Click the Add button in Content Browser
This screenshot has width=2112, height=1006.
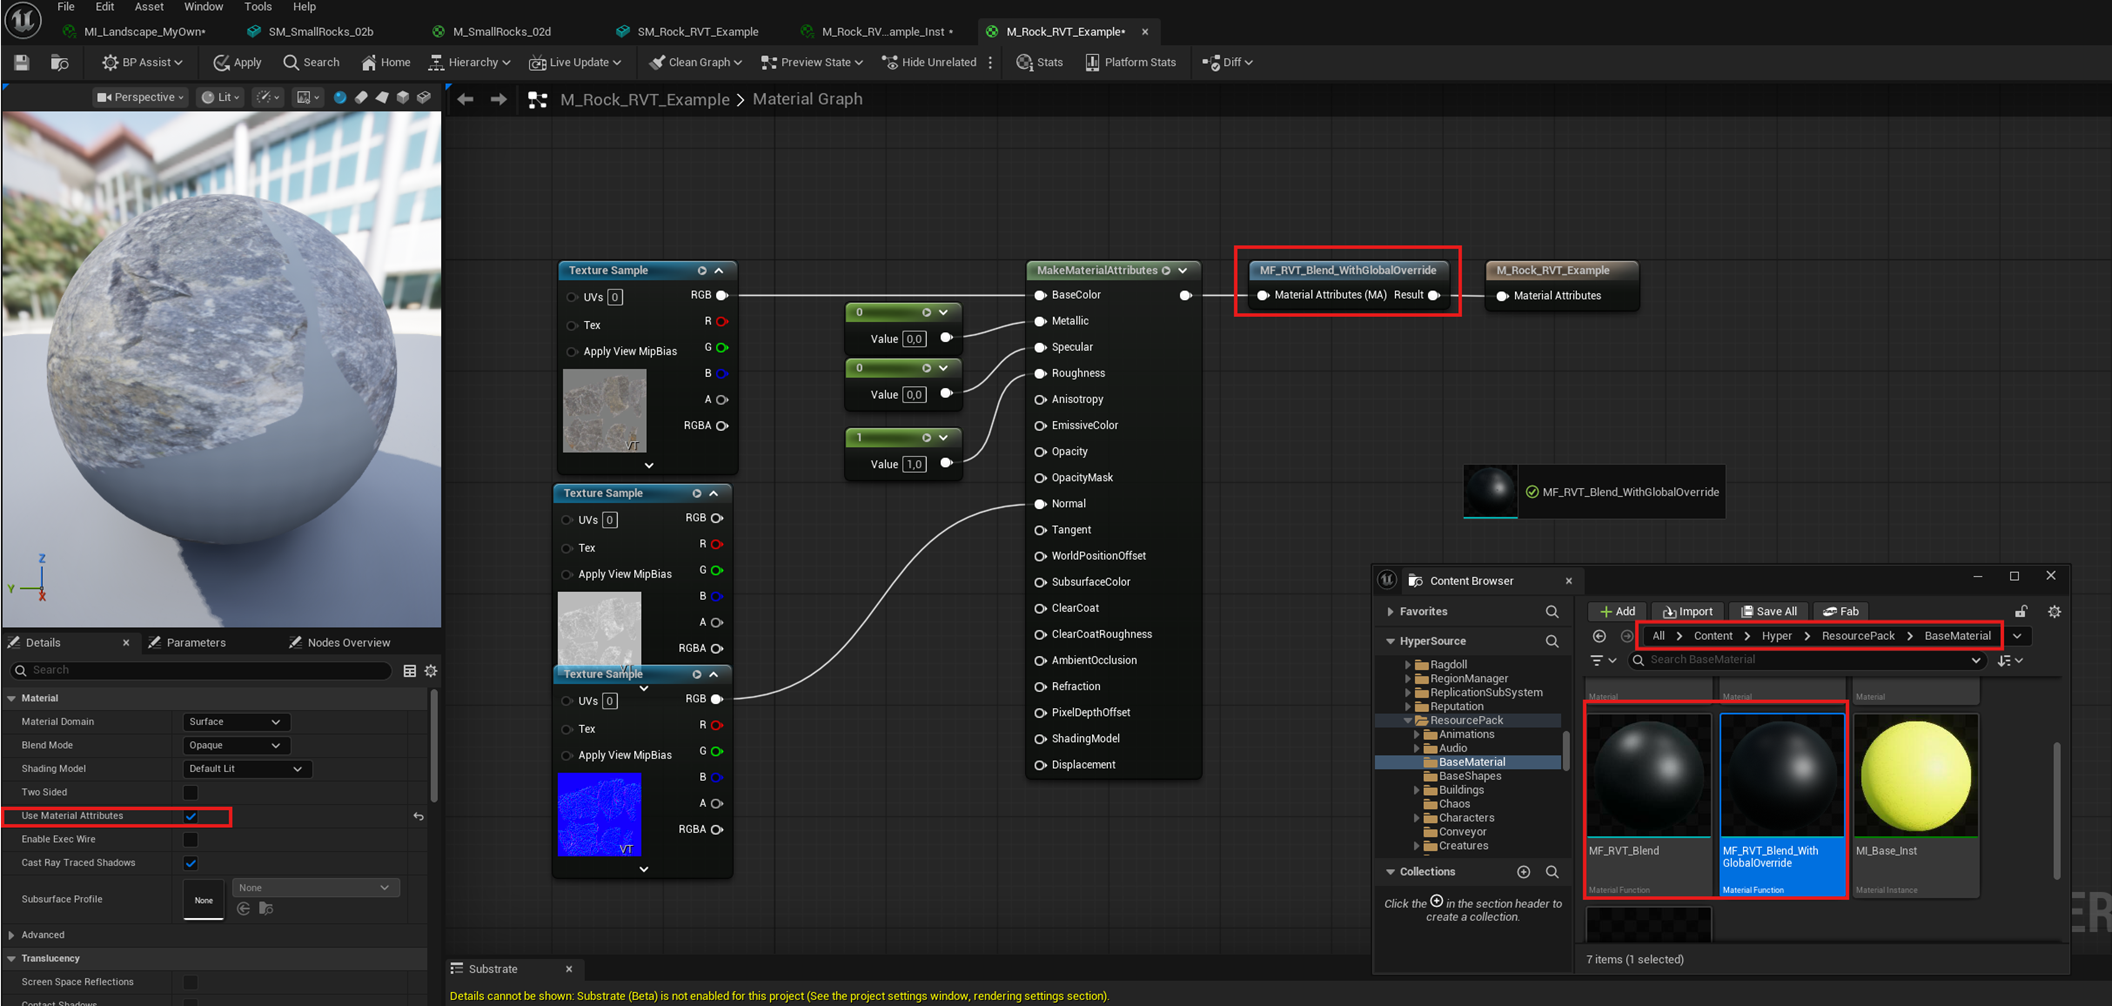point(1617,611)
